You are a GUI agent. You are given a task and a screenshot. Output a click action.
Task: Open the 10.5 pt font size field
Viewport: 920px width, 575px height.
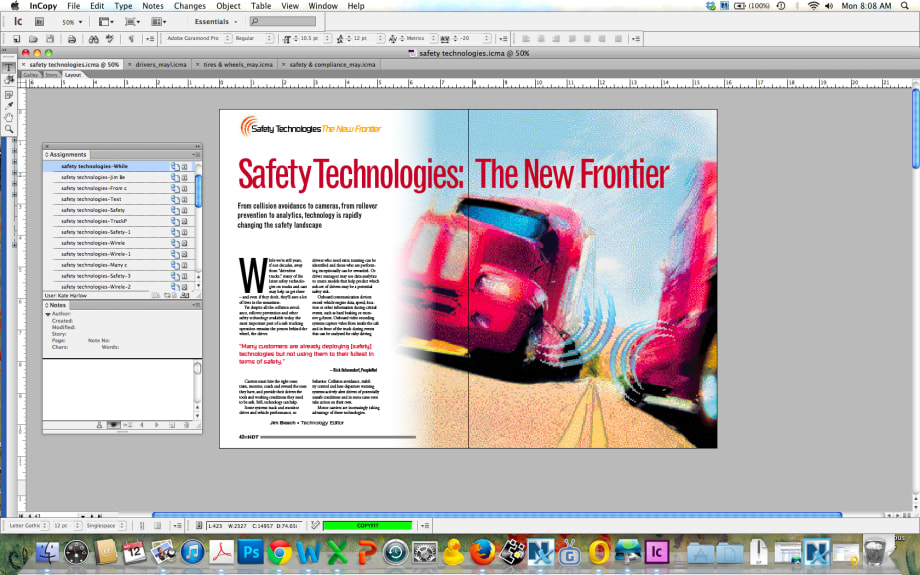point(310,39)
